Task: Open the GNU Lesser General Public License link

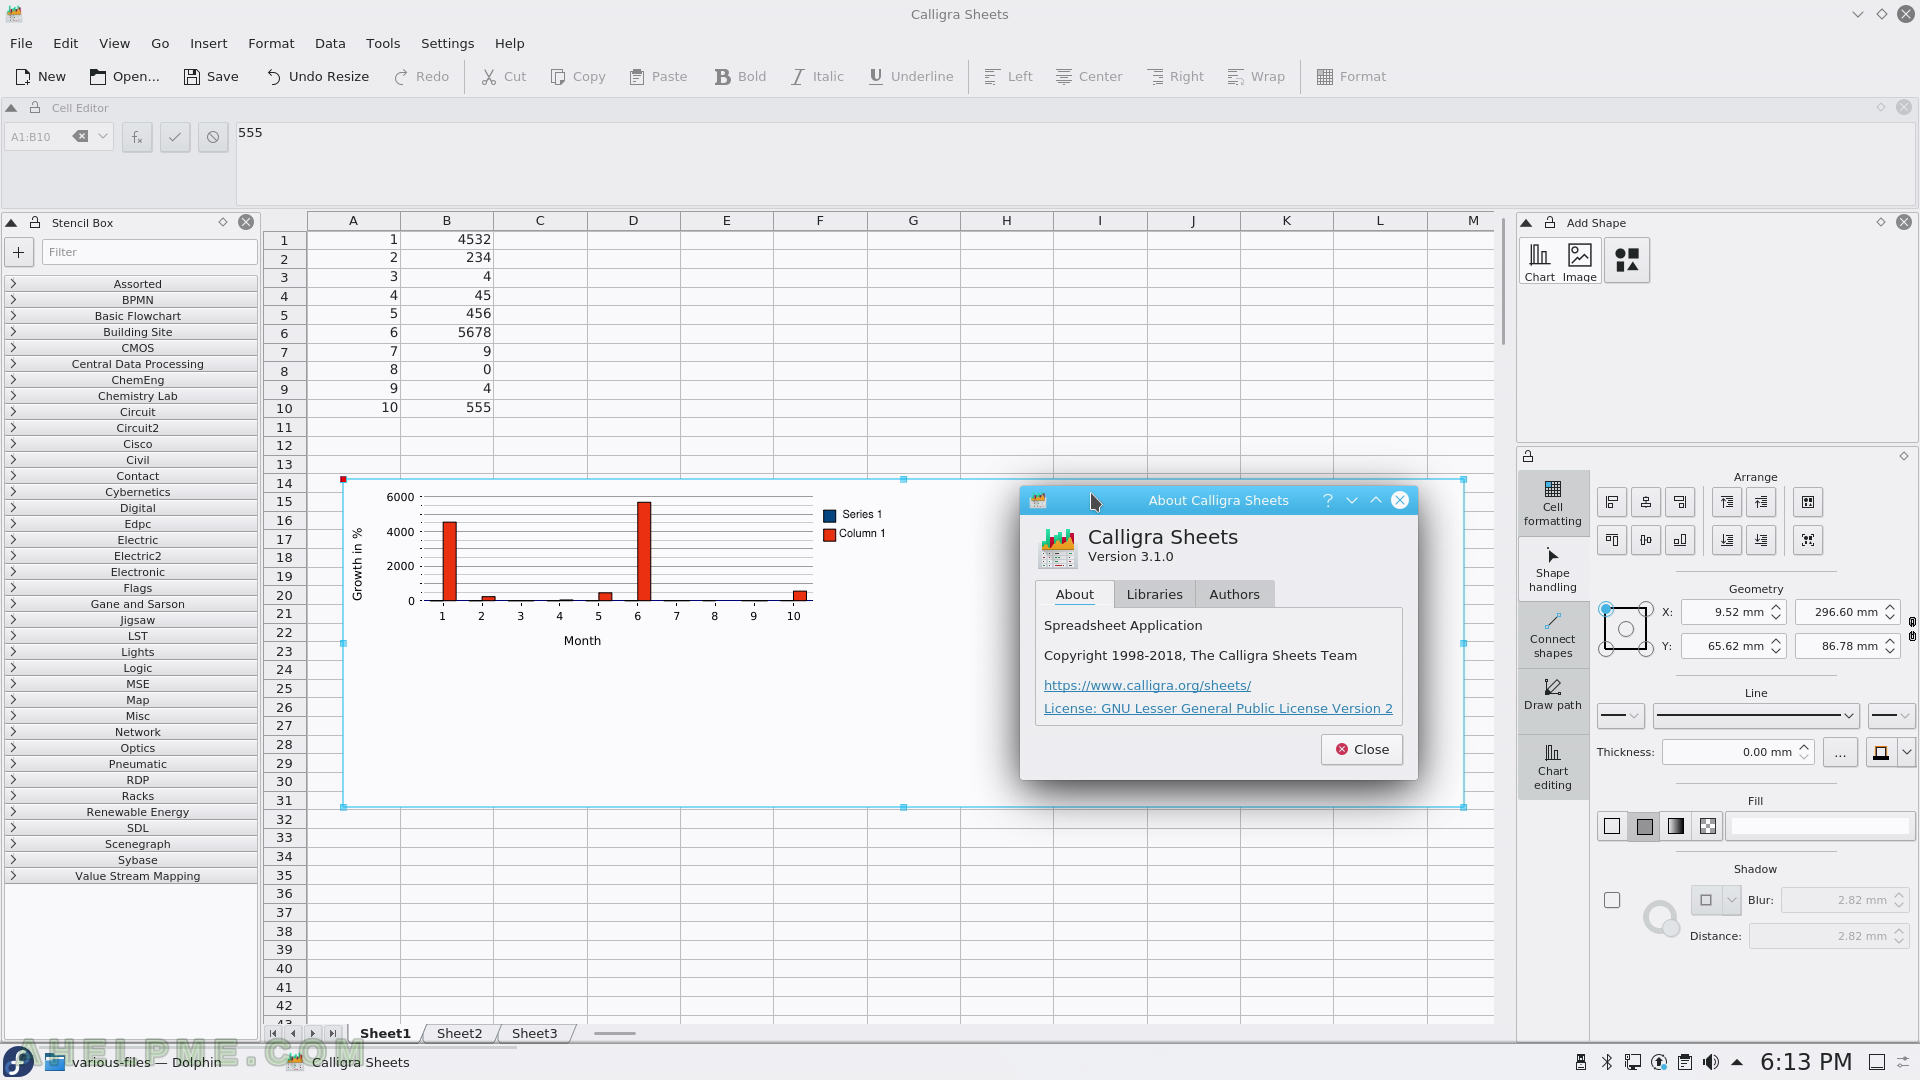Action: click(x=1218, y=708)
